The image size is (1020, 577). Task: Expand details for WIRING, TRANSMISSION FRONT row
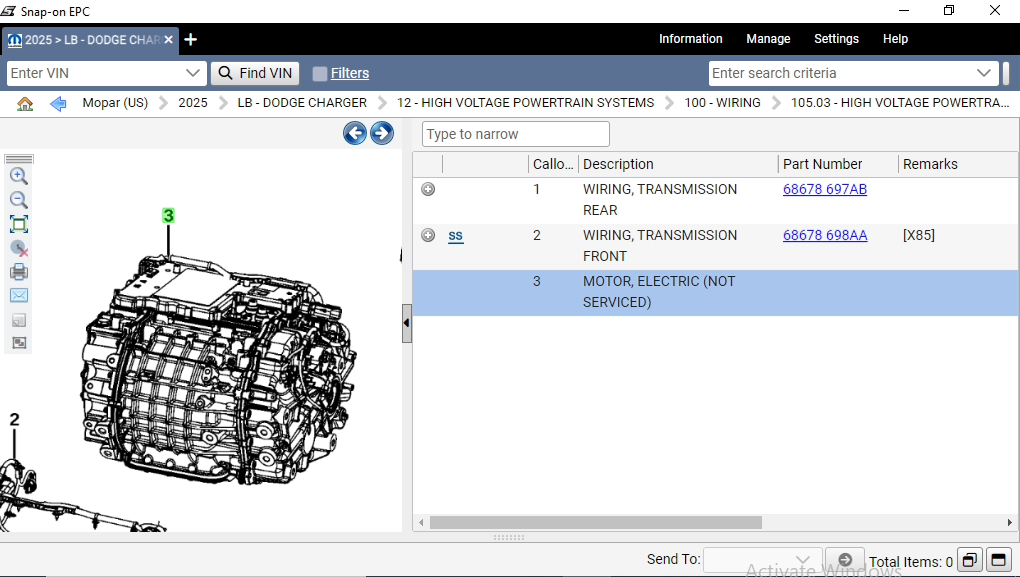pyautogui.click(x=428, y=235)
